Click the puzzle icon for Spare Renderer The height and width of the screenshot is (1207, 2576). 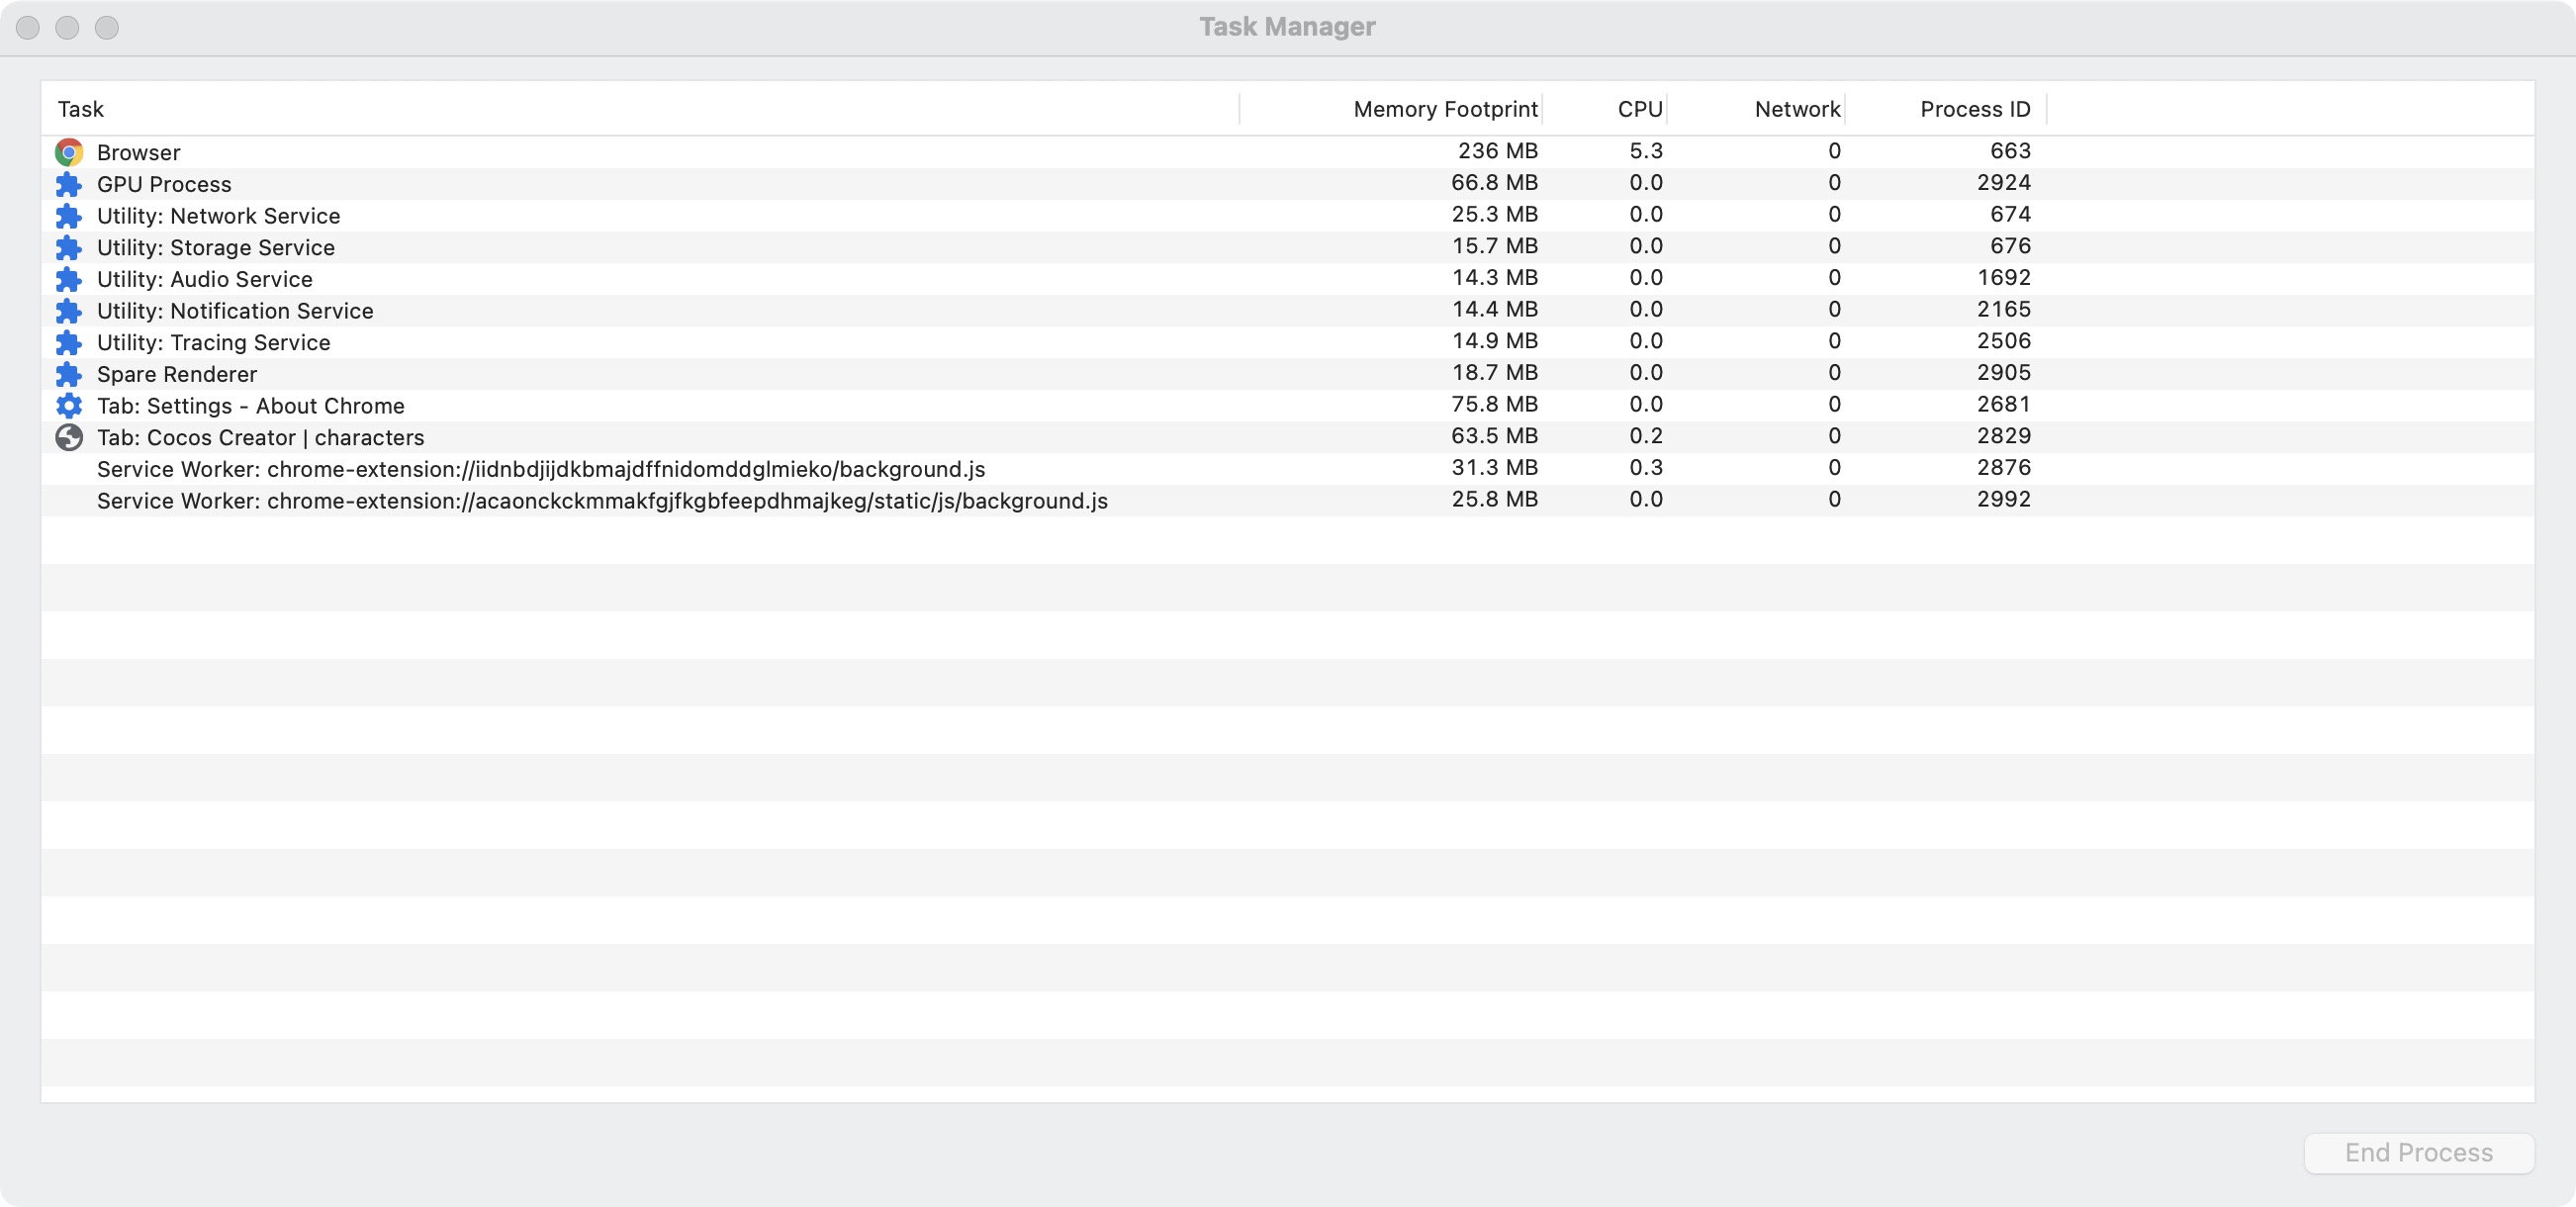tap(69, 374)
